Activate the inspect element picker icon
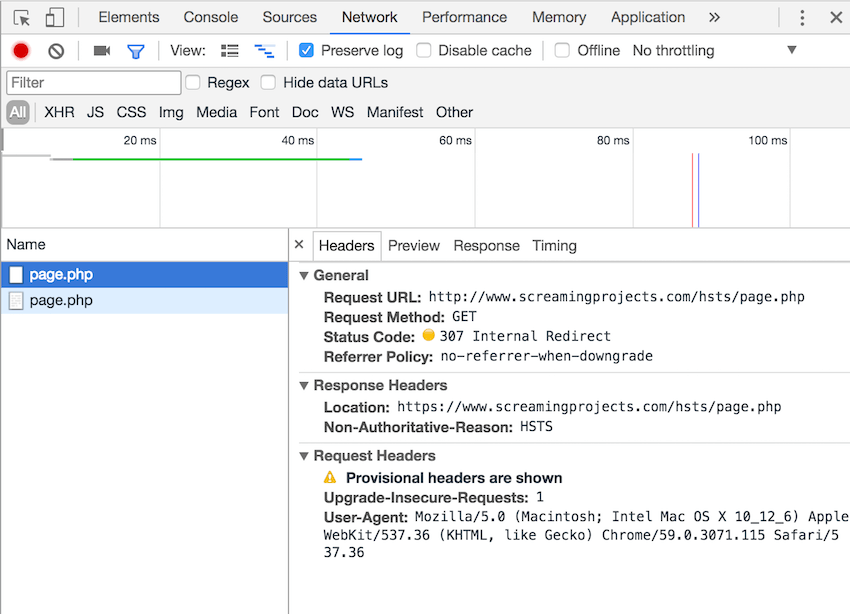 pos(22,18)
